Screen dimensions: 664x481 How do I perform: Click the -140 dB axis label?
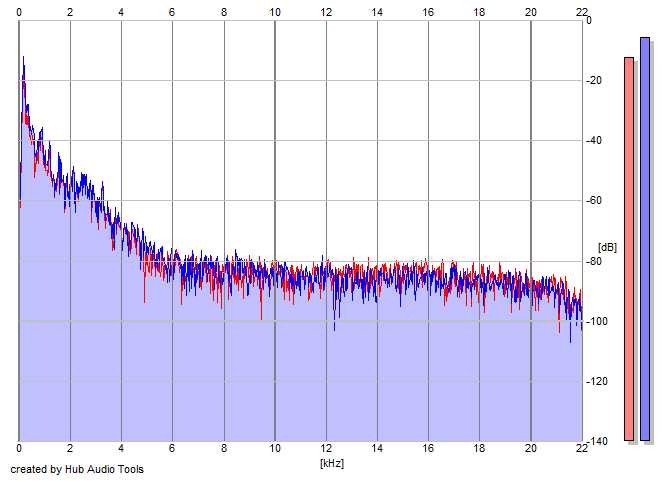tap(596, 441)
